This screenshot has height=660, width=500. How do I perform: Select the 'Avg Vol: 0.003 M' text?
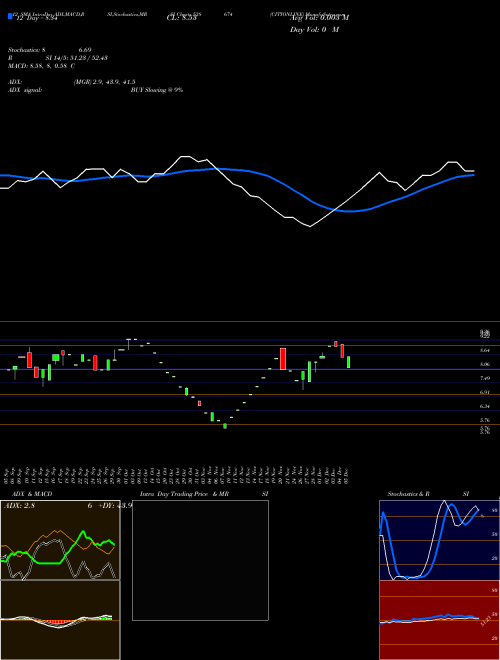(319, 17)
